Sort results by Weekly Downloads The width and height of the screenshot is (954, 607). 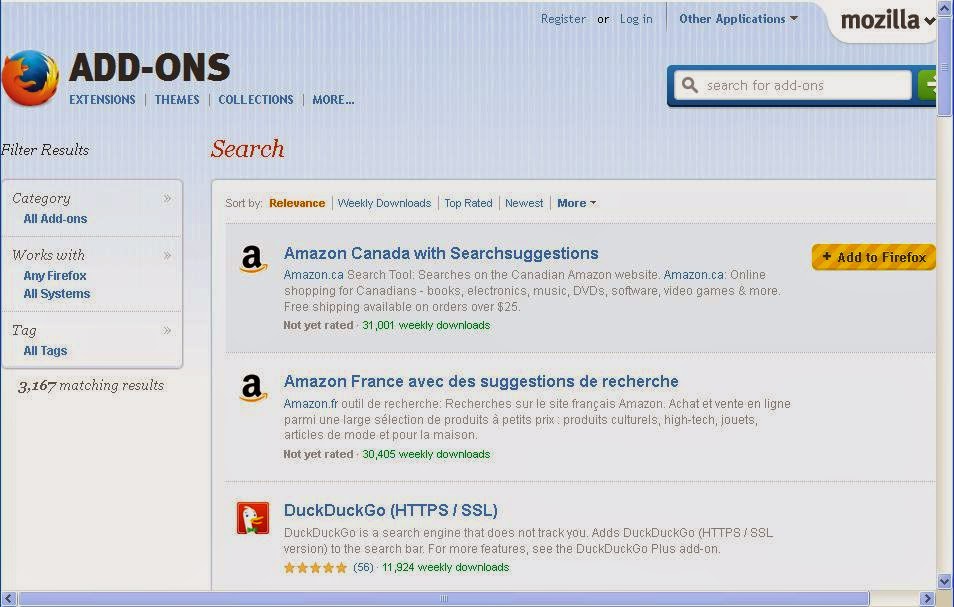[x=384, y=203]
